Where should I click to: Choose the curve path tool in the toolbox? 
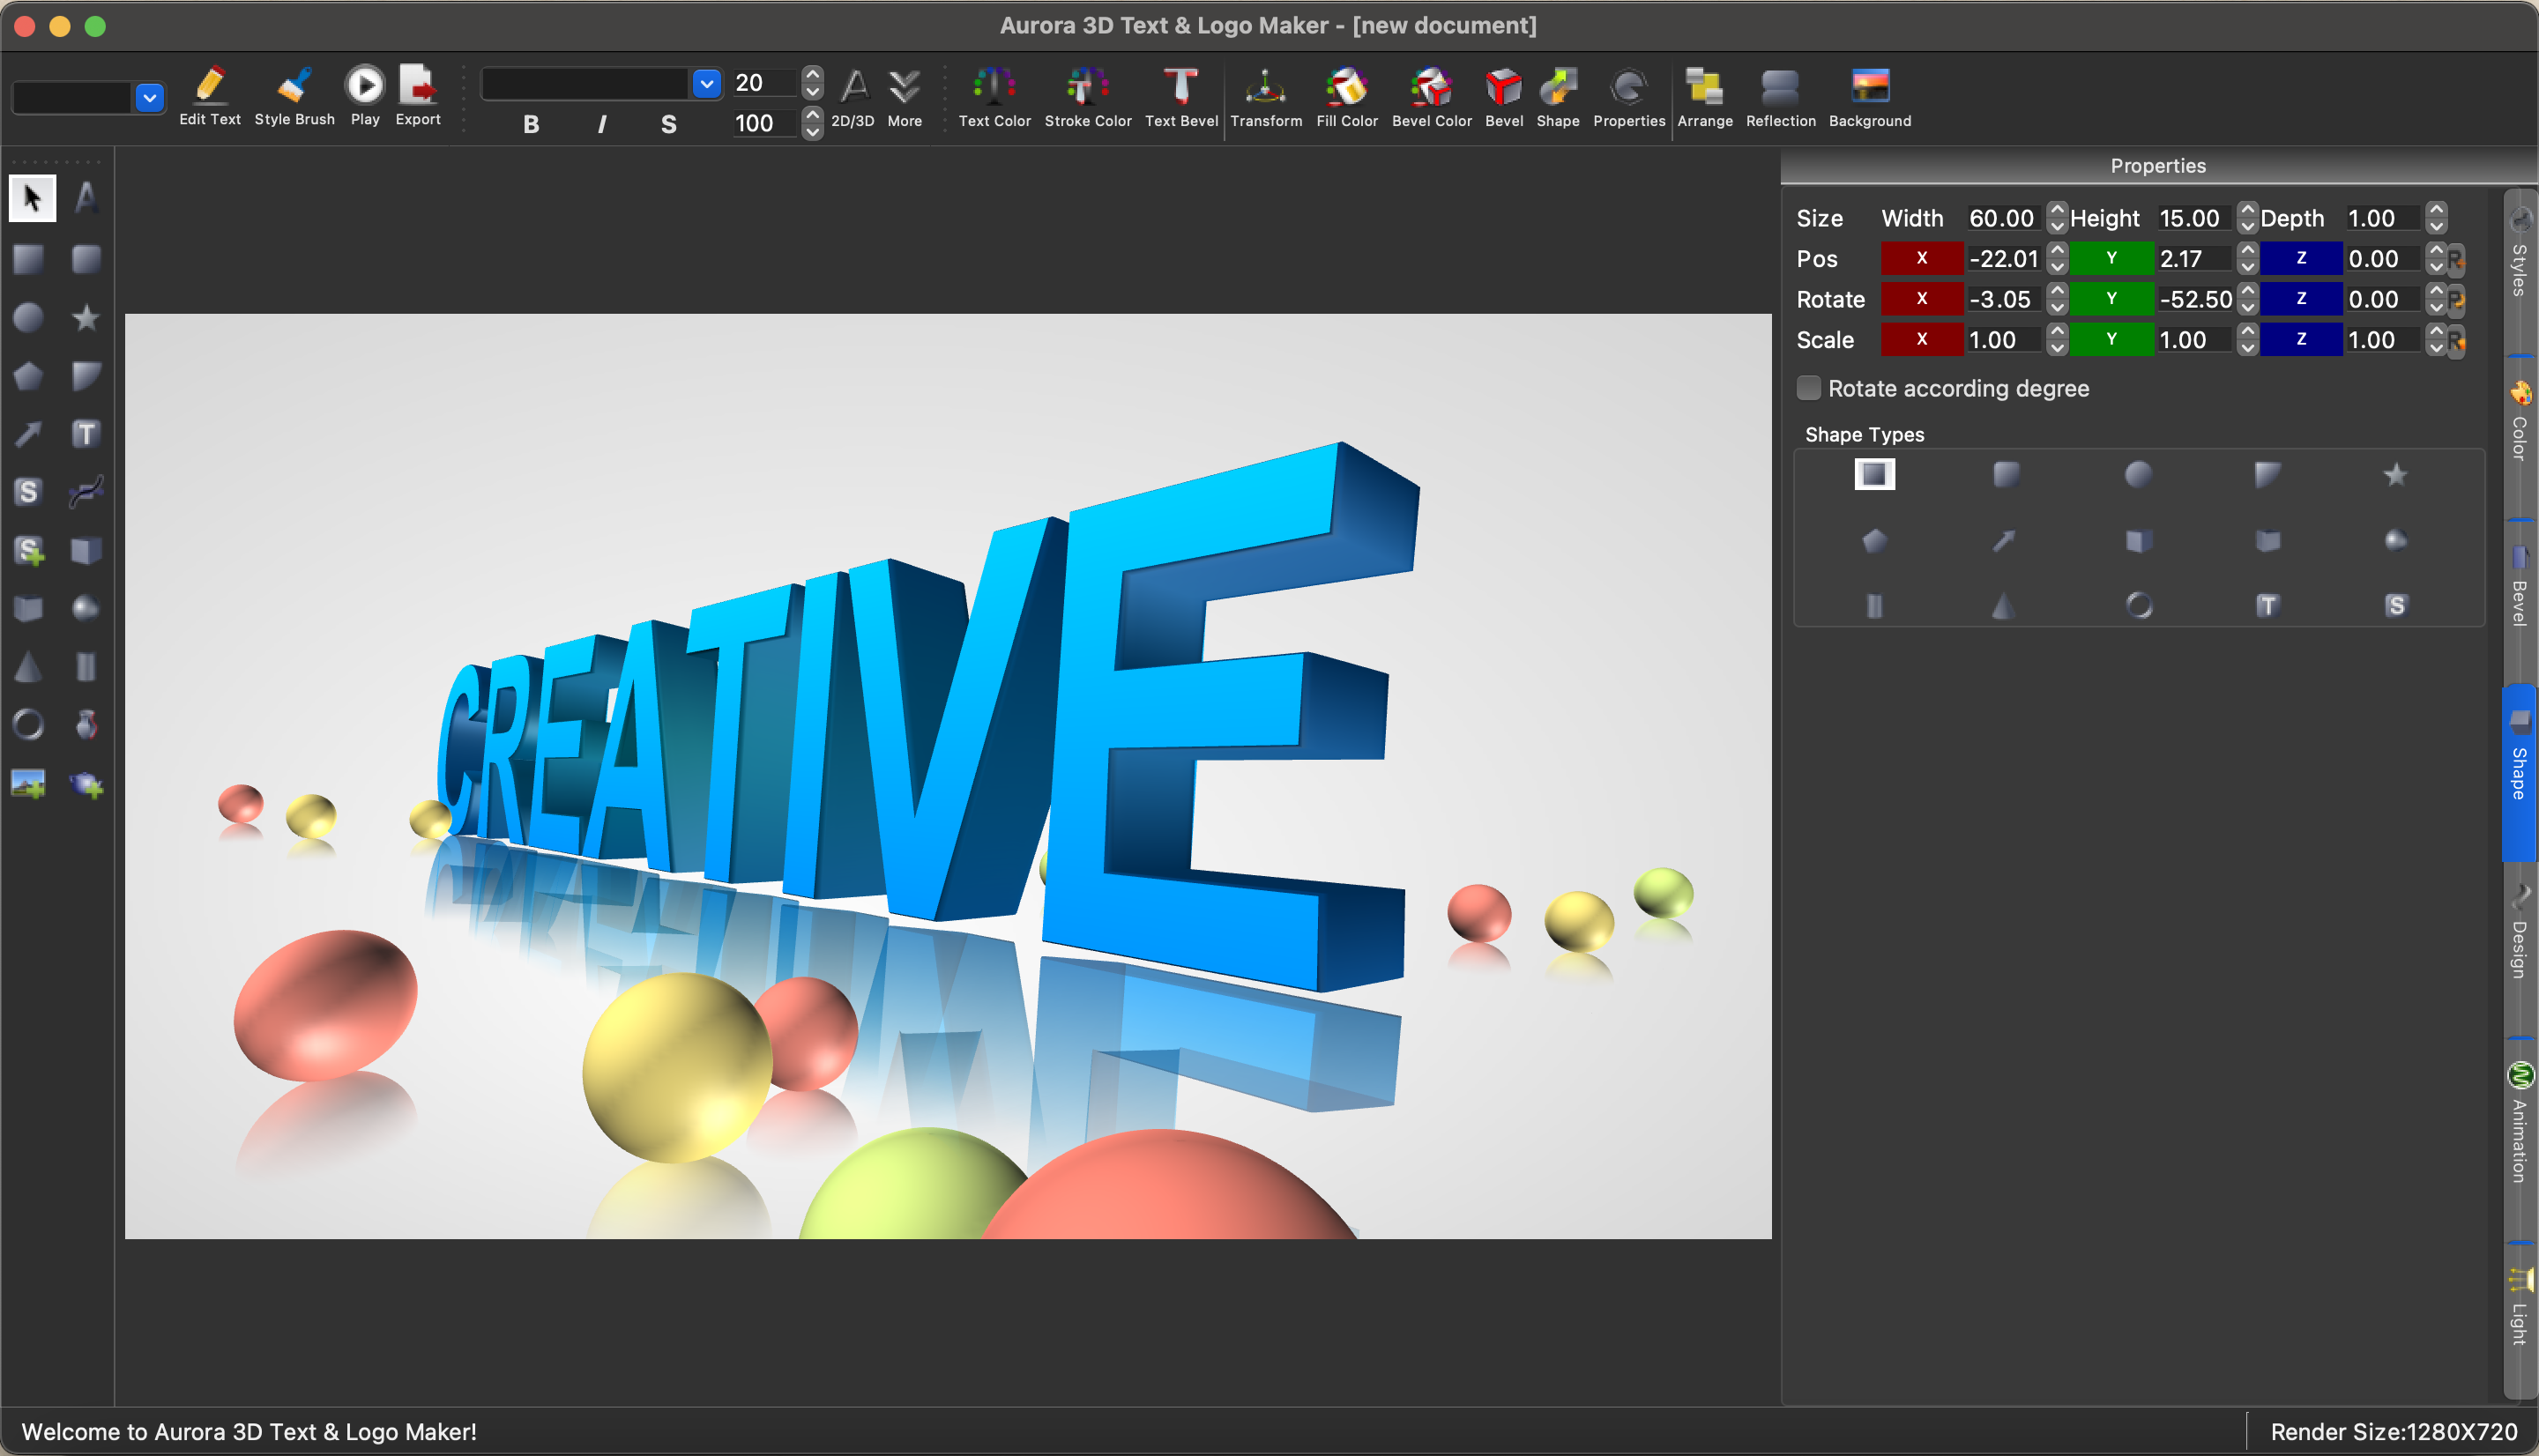[x=87, y=492]
